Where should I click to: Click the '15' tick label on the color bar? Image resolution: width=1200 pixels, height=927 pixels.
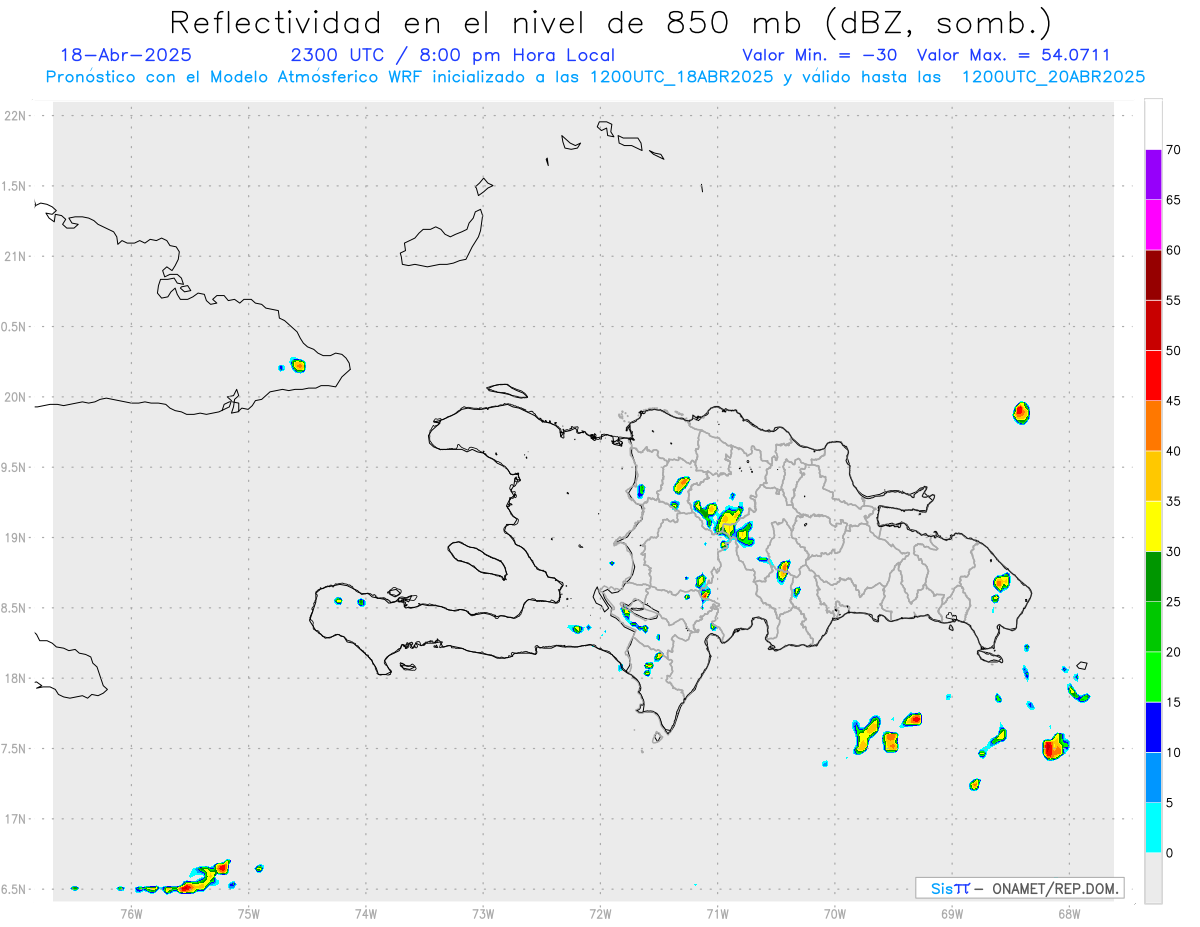(1174, 702)
